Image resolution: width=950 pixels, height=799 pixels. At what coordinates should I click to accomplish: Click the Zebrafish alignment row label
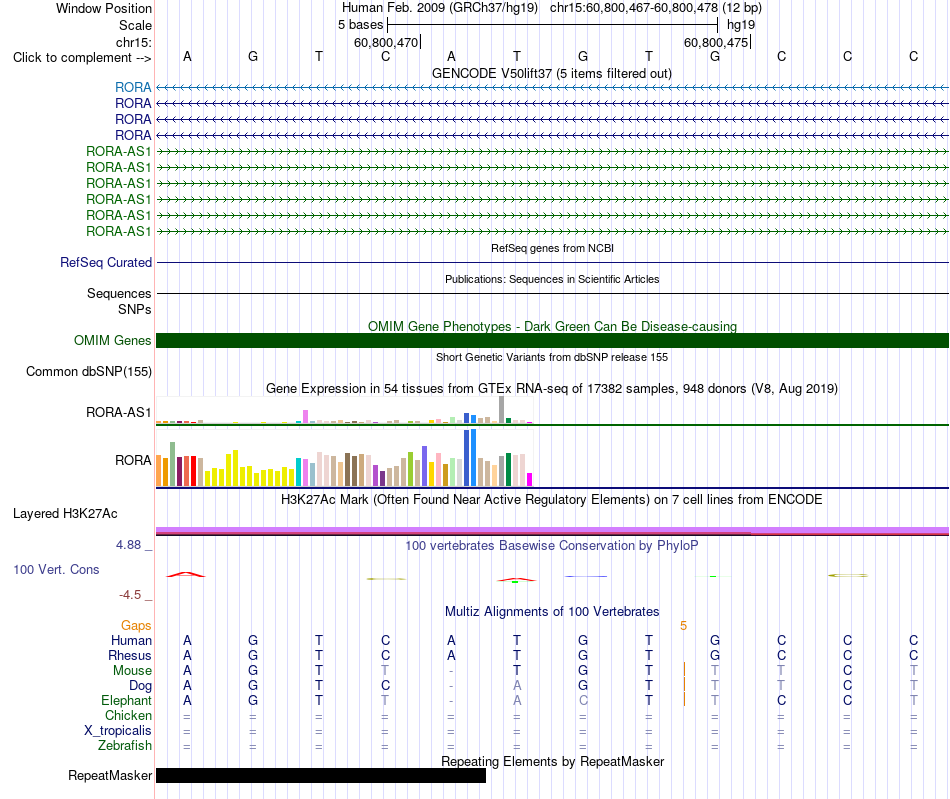click(125, 746)
